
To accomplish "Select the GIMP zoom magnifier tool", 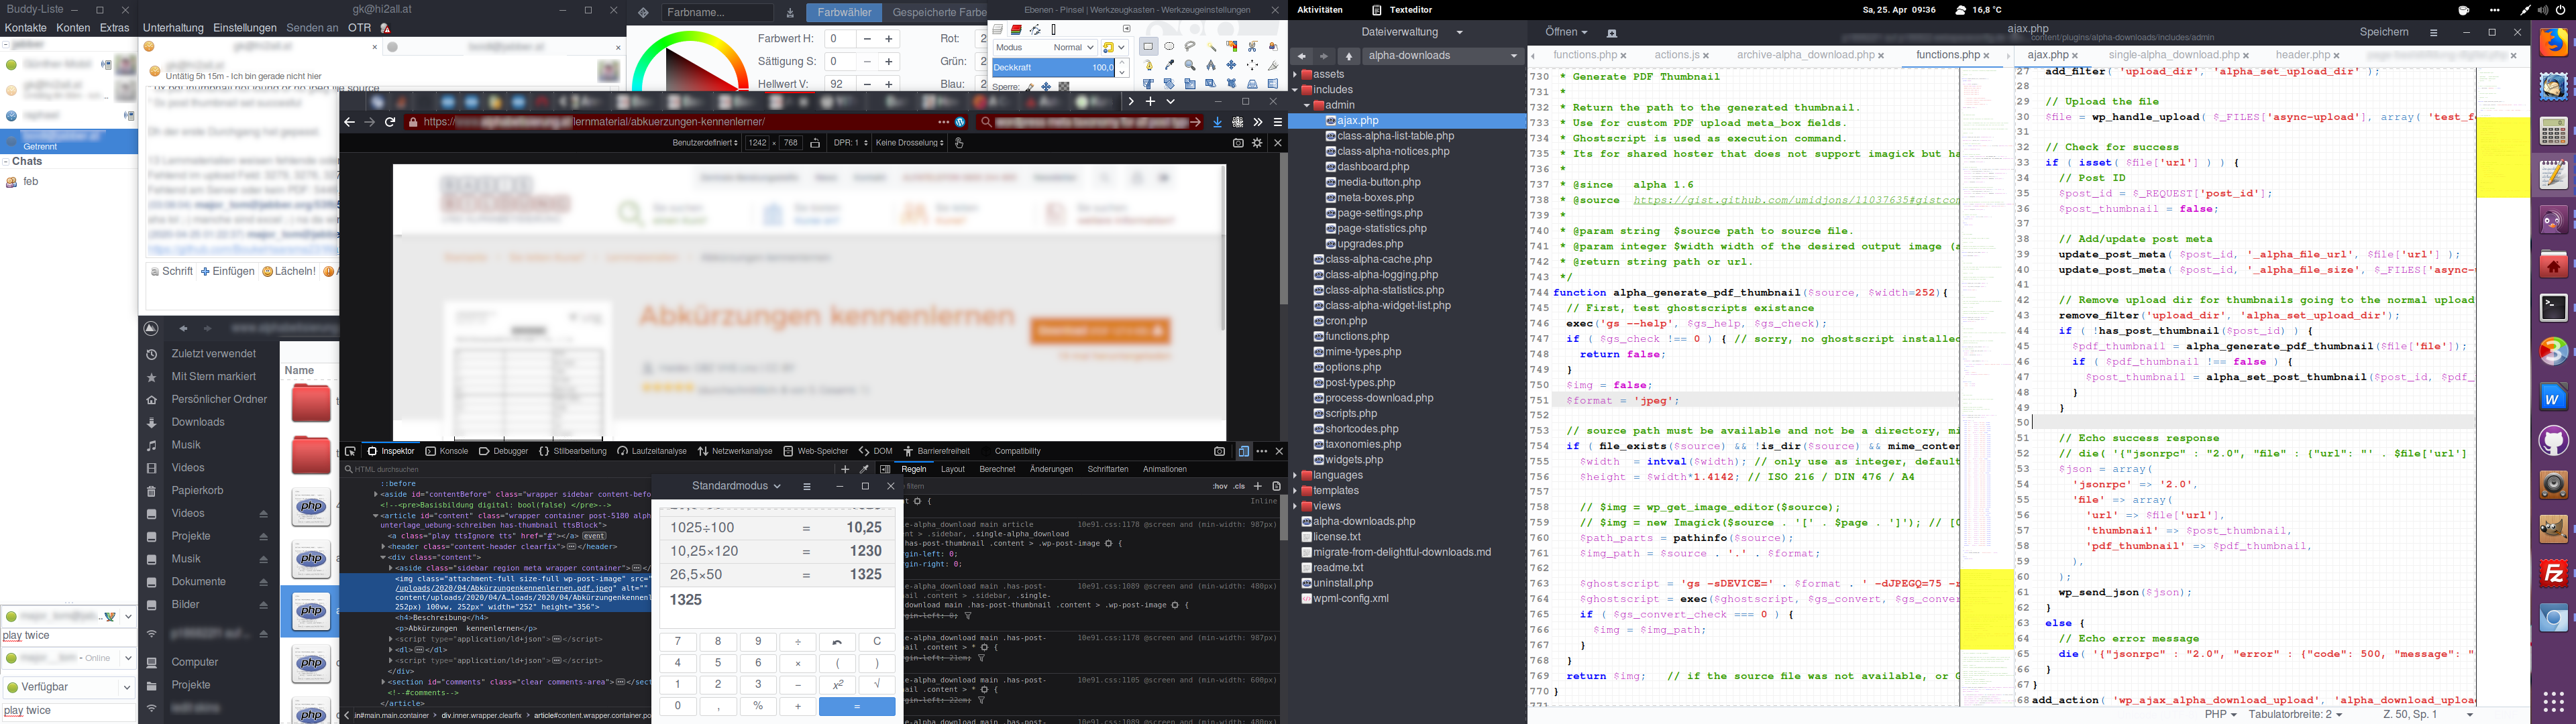I will coord(1190,65).
